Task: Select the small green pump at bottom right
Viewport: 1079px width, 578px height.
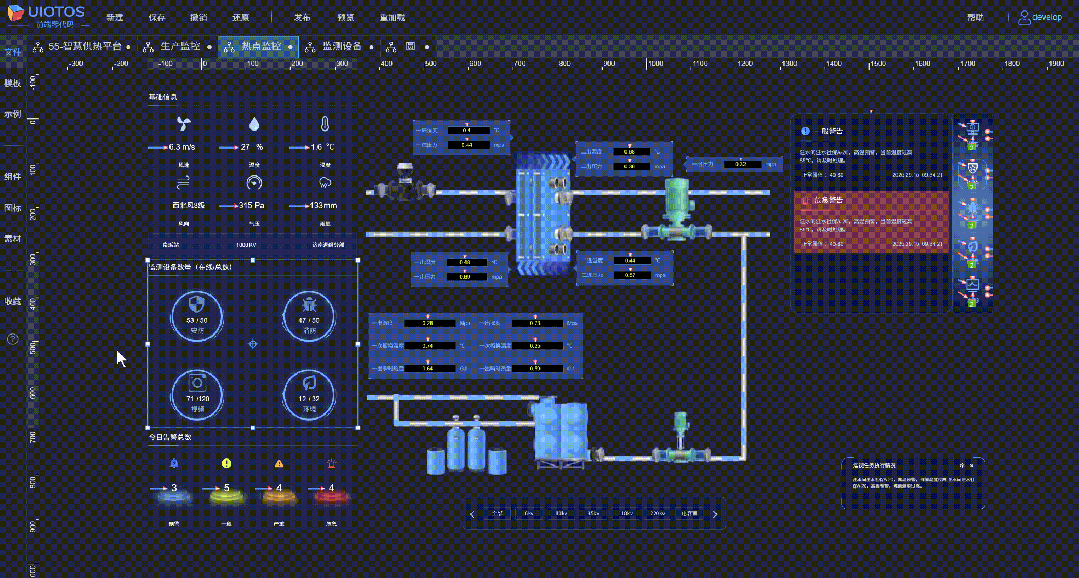Action: [681, 439]
